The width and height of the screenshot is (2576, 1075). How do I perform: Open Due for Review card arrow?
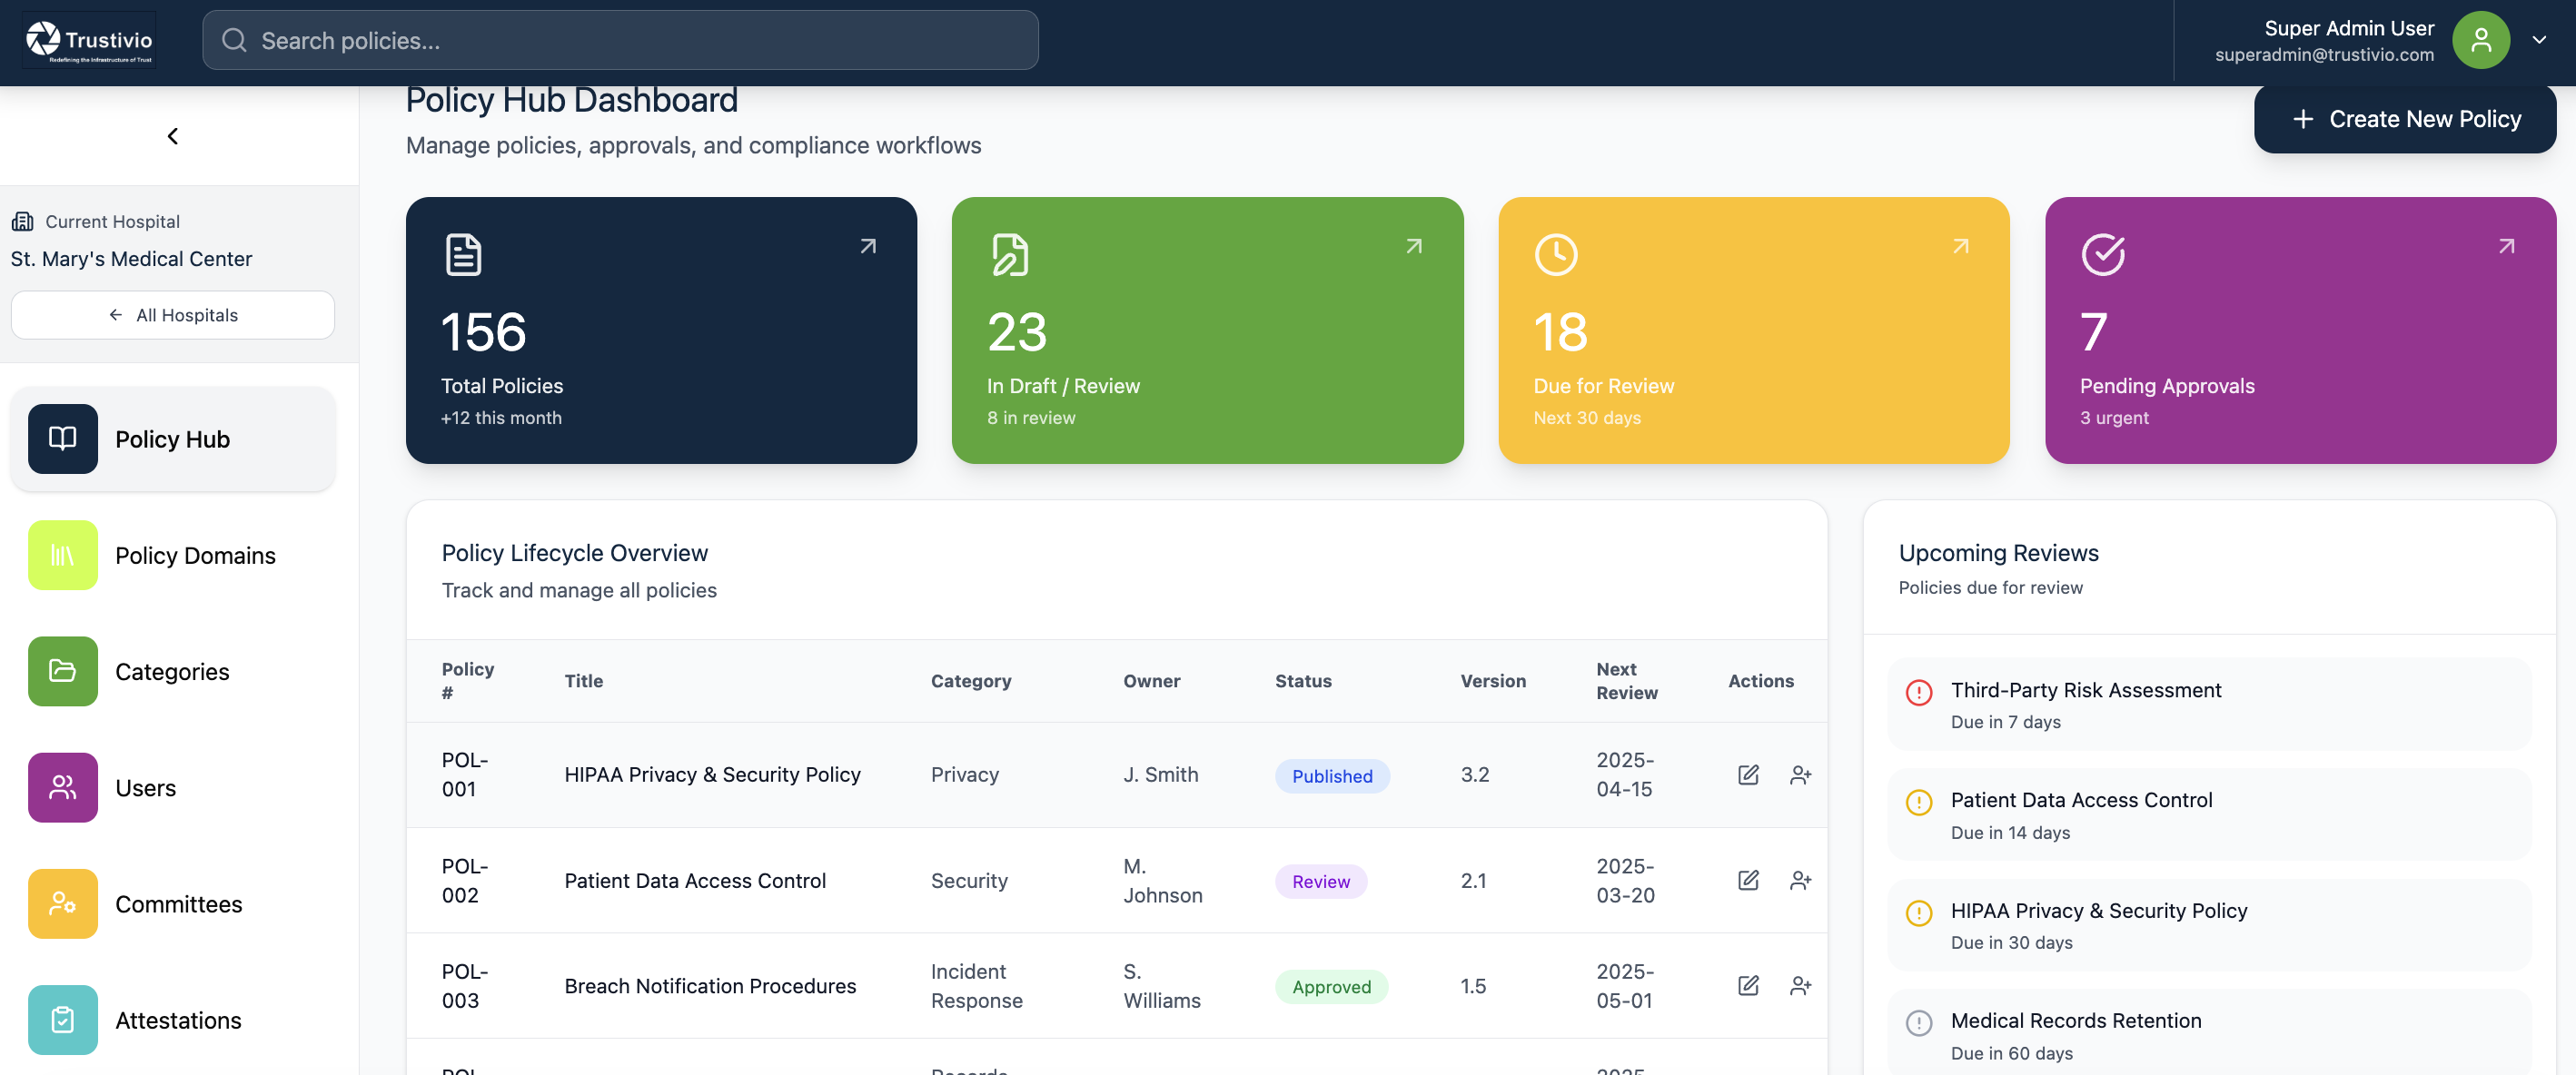[1960, 246]
